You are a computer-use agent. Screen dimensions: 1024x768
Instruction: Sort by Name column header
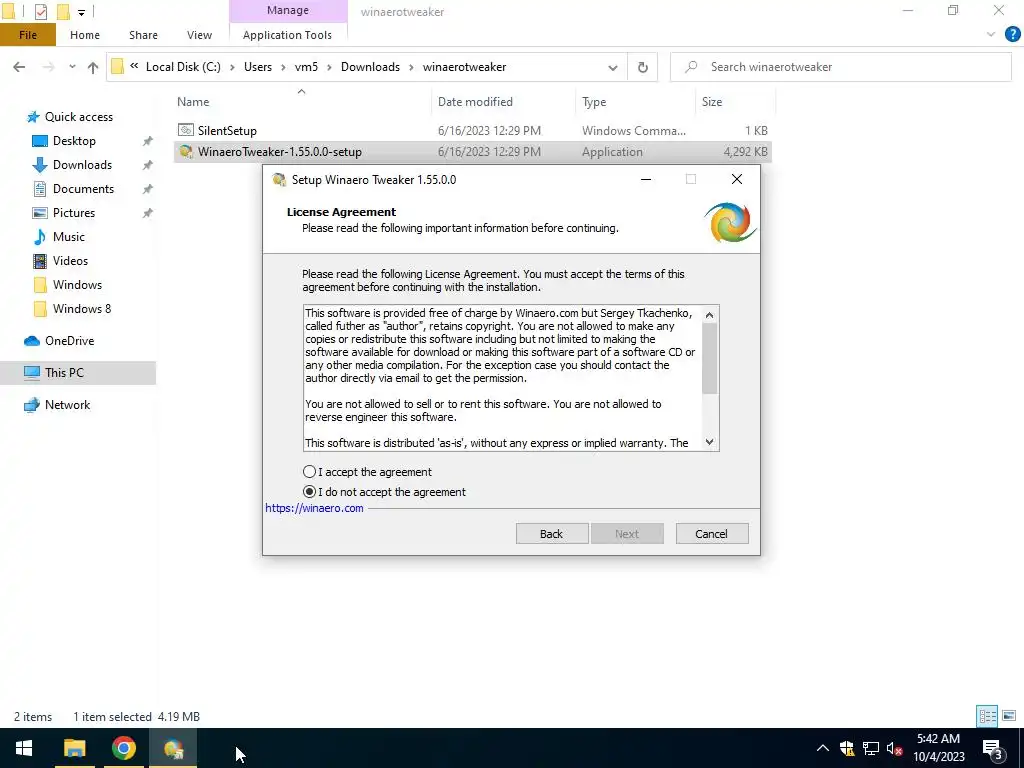click(x=301, y=101)
